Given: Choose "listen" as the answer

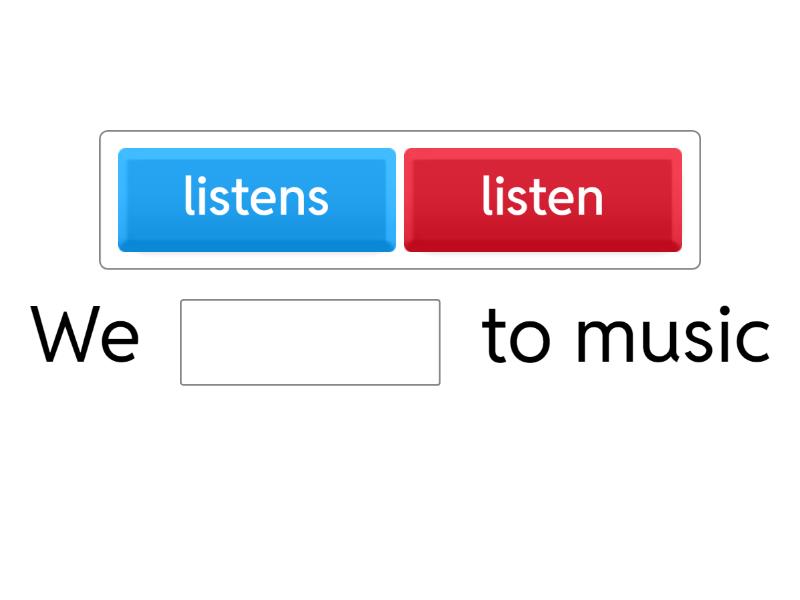Looking at the screenshot, I should (542, 199).
